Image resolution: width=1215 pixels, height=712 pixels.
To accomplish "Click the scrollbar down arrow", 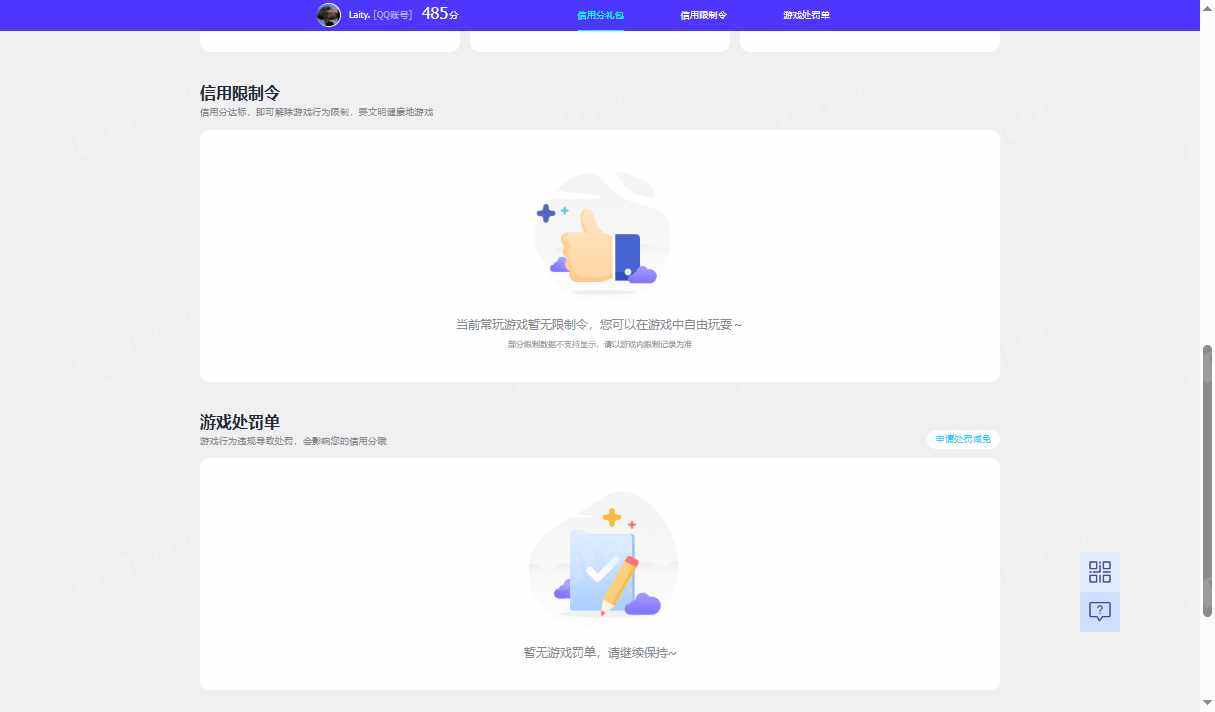I will coord(1207,703).
